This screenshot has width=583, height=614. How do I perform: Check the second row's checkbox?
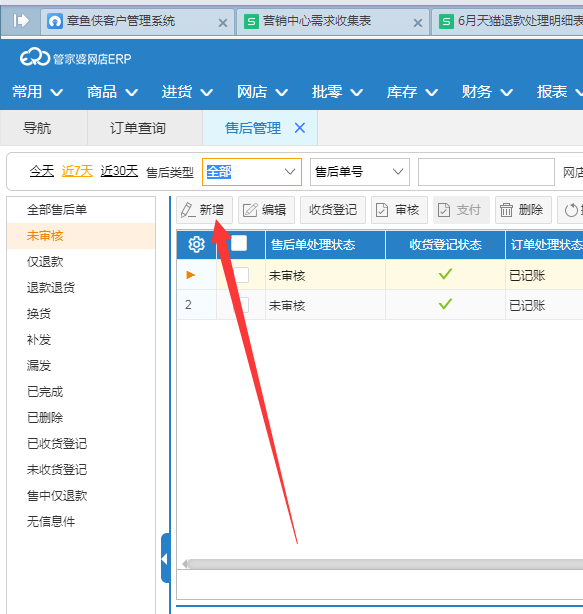(241, 305)
